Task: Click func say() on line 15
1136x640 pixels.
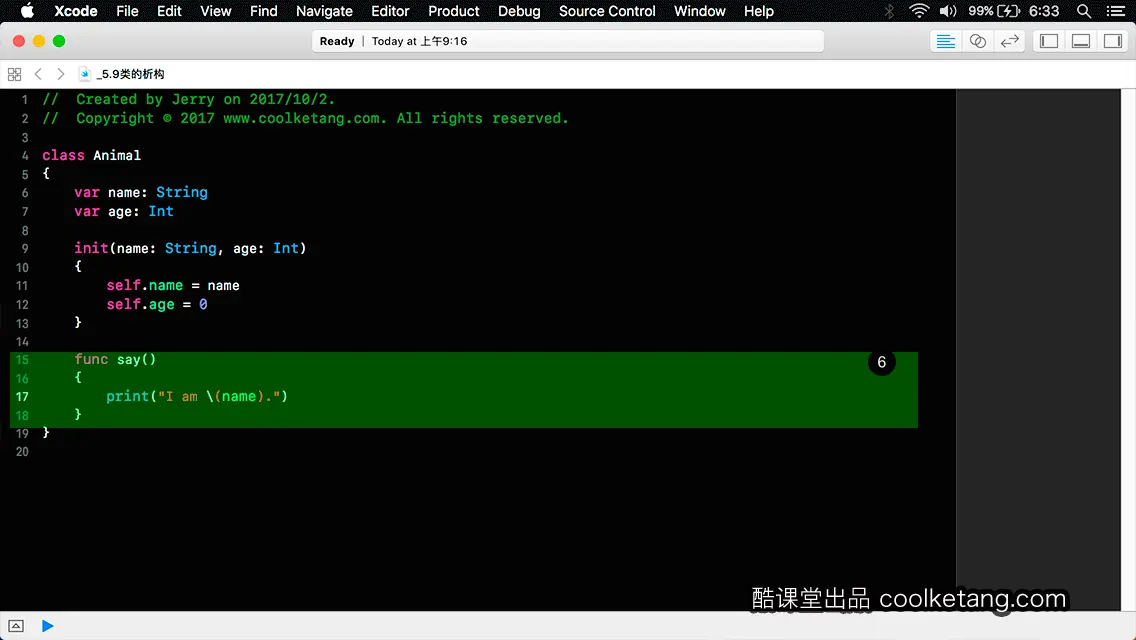Action: 115,360
